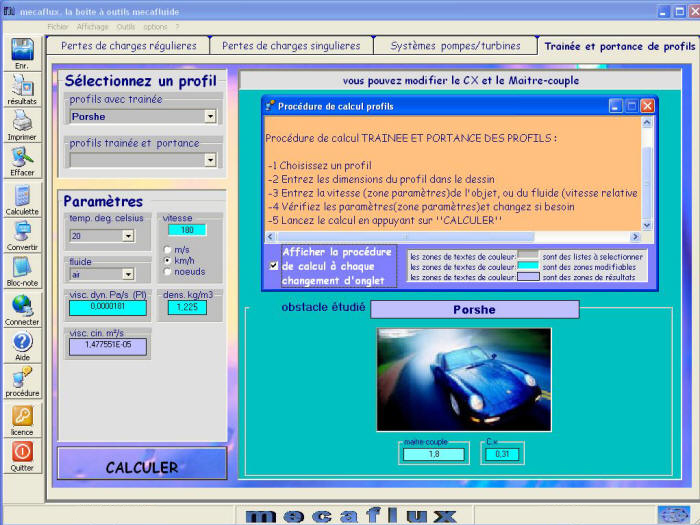Viewport: 700px width, 525px height.
Task: Click the Effacer eraser icon
Action: [21, 158]
